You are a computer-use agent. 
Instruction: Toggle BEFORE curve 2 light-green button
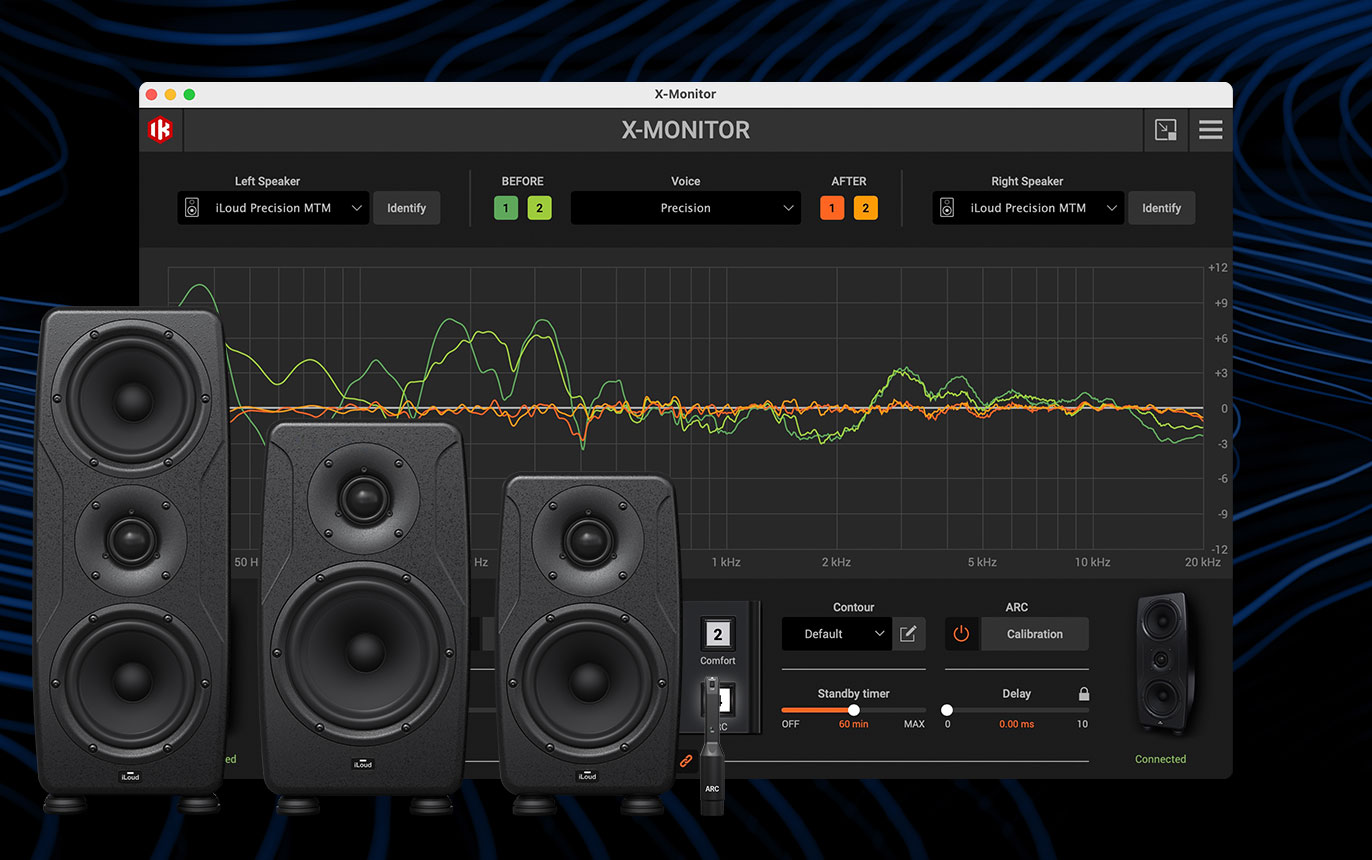point(539,208)
